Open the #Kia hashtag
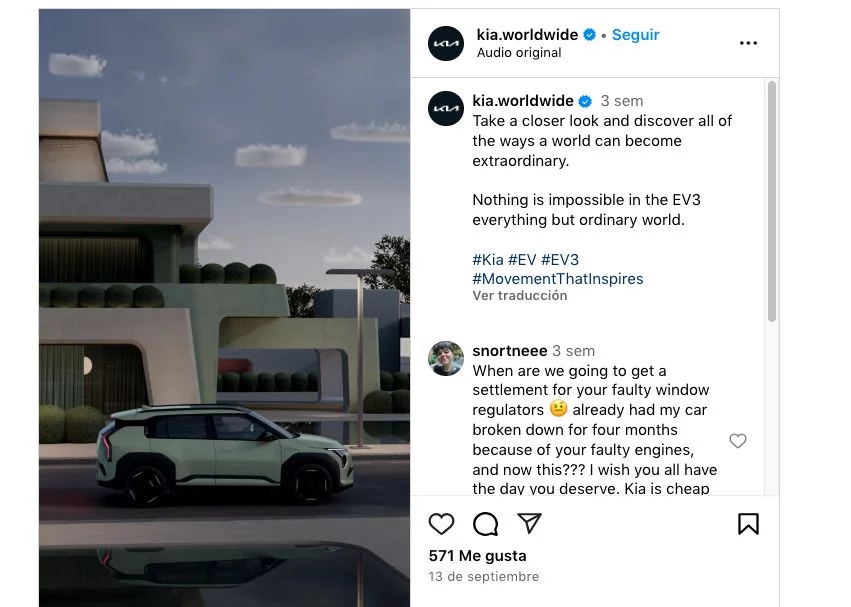 (488, 260)
